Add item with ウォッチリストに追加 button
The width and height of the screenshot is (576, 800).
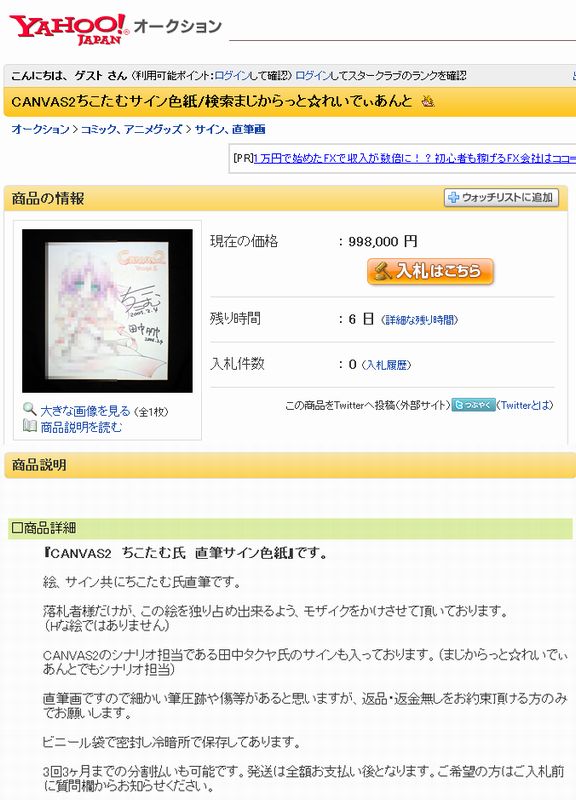point(501,198)
